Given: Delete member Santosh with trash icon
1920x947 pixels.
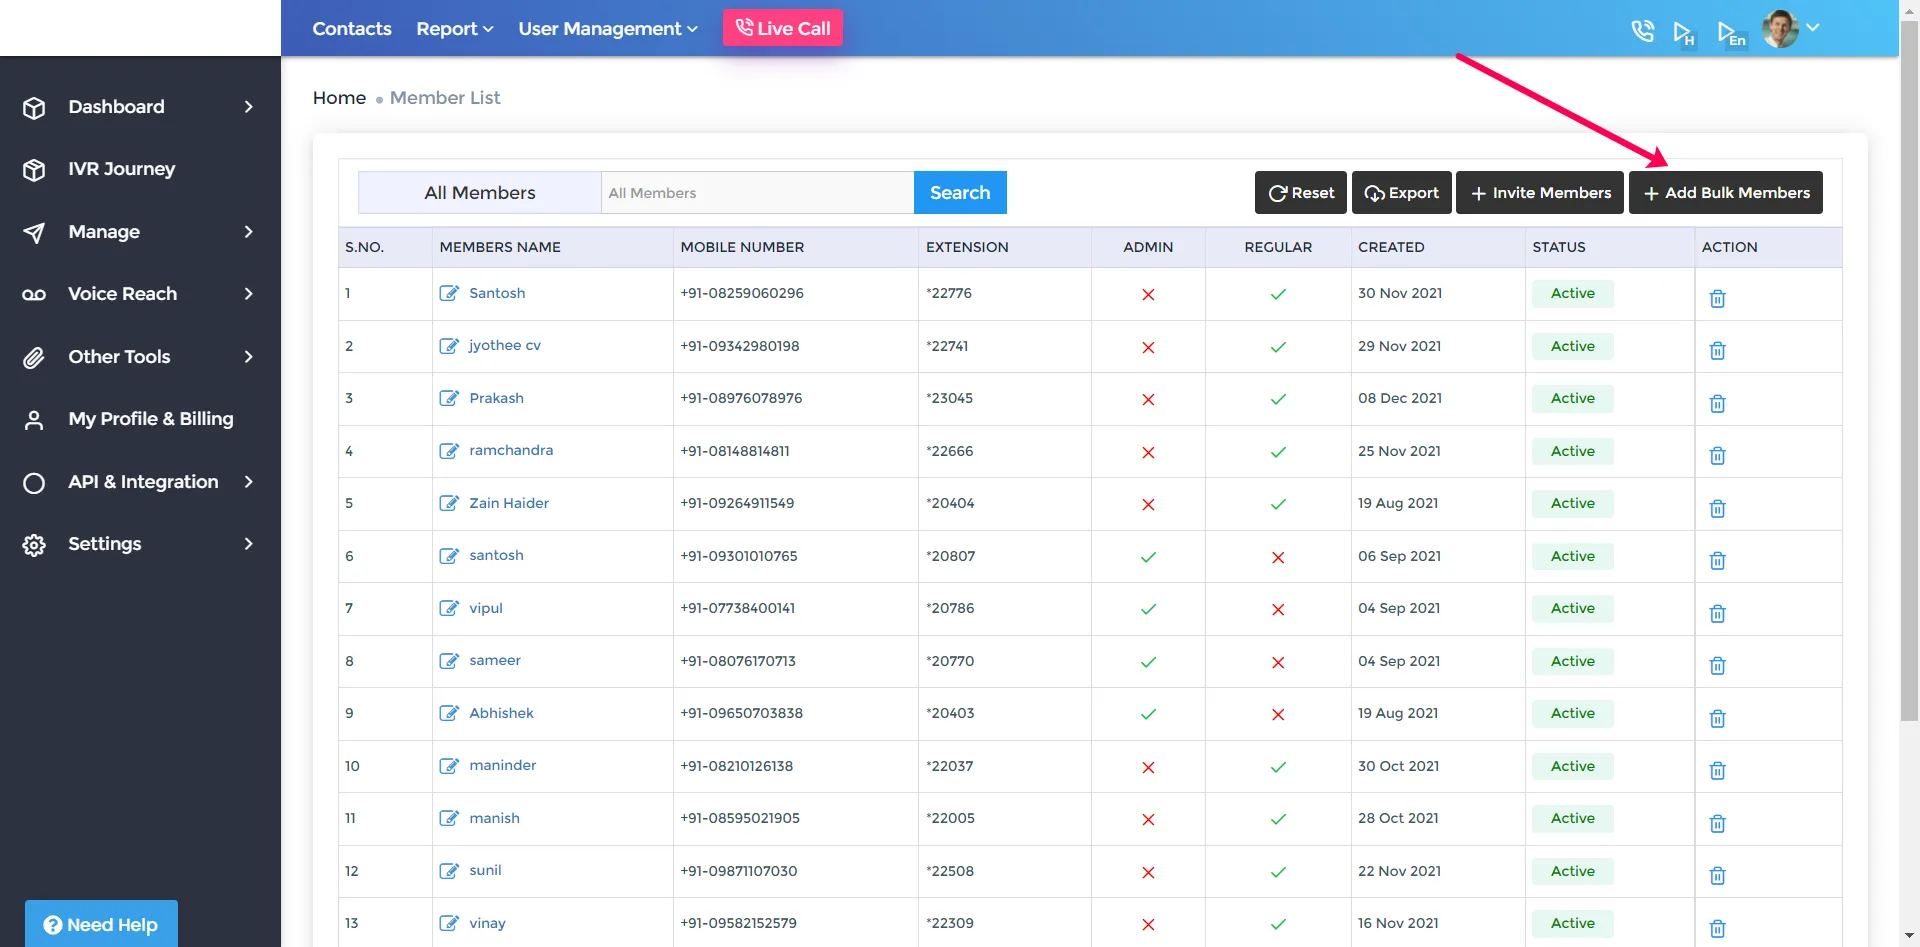Looking at the screenshot, I should click(x=1717, y=298).
